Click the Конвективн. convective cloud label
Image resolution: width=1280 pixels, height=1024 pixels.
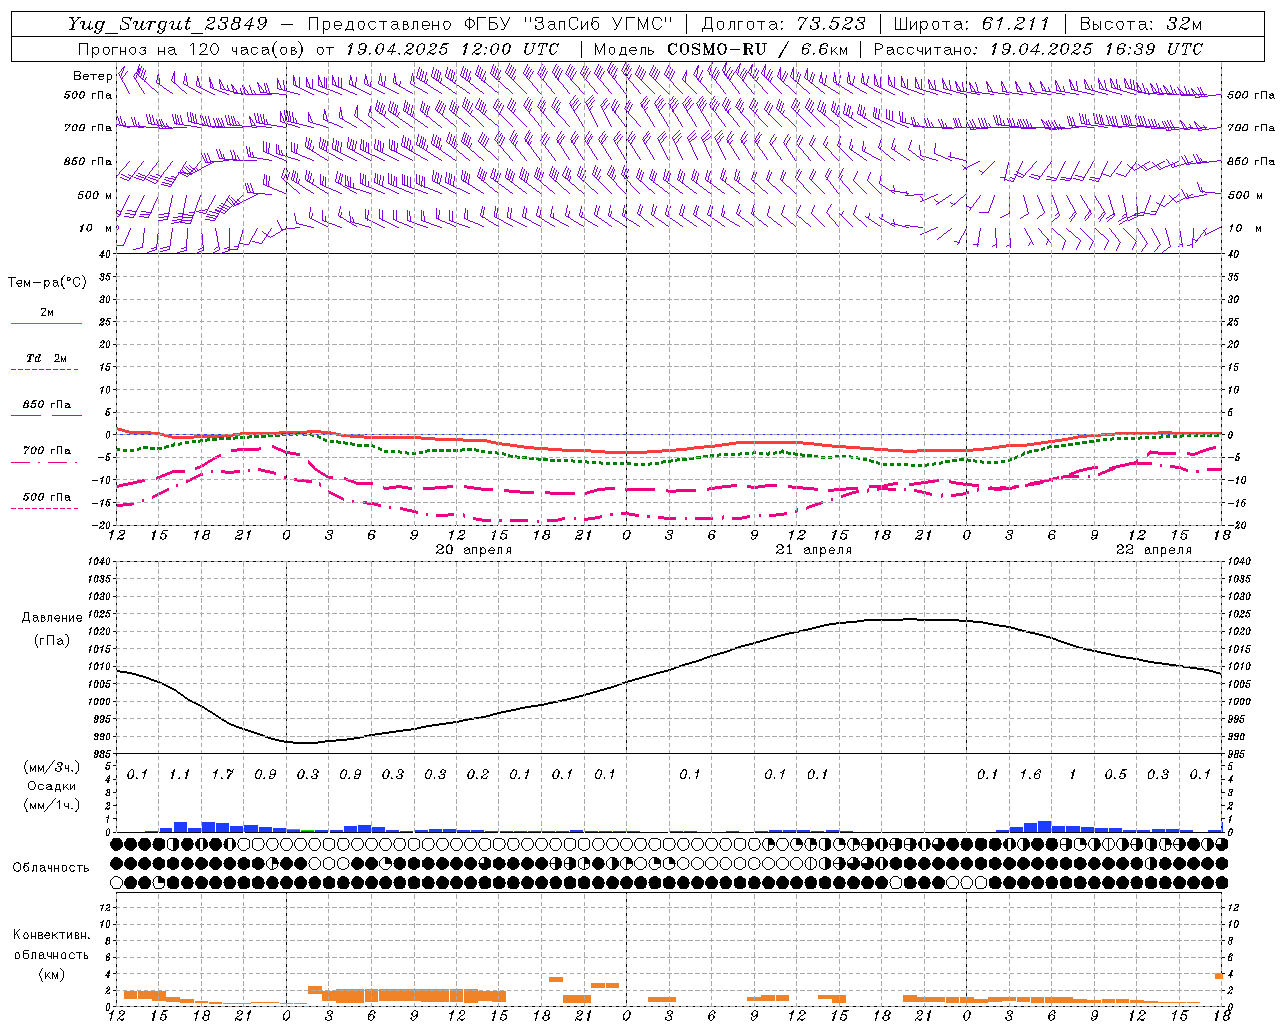(51, 935)
